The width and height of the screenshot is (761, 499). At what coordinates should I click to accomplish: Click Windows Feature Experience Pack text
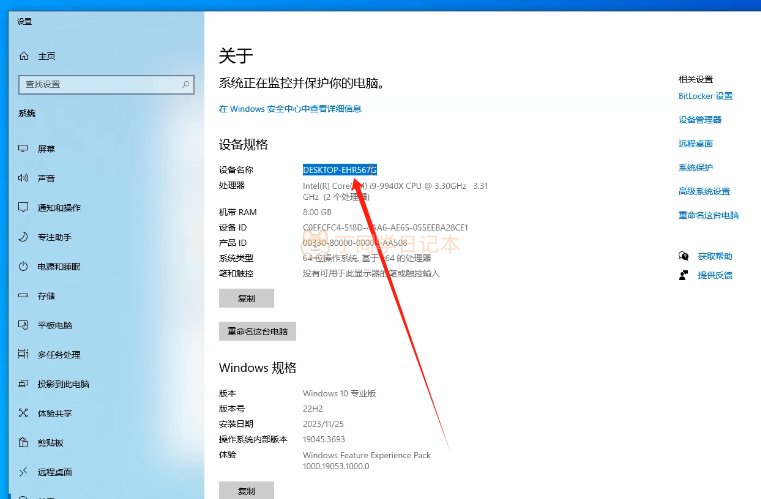367,455
